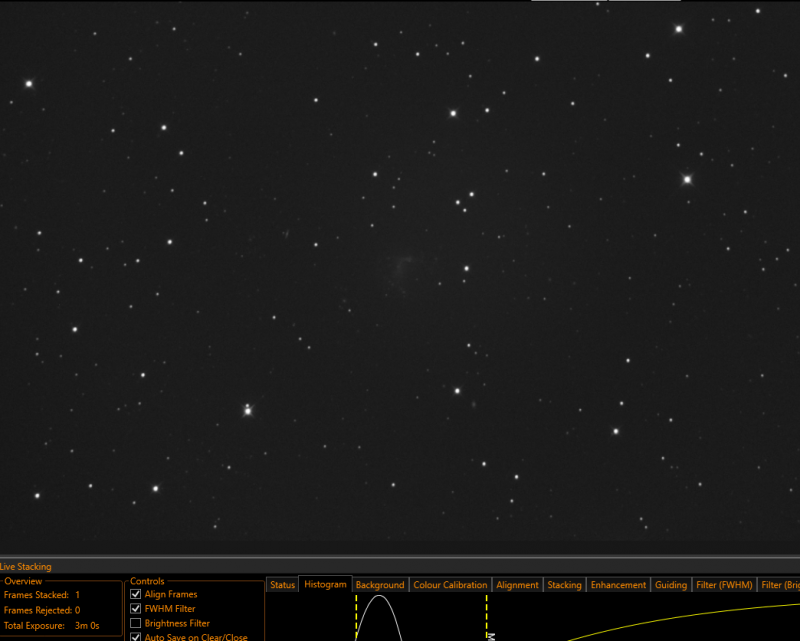Open the Background tab
This screenshot has width=800, height=641.
pos(380,585)
